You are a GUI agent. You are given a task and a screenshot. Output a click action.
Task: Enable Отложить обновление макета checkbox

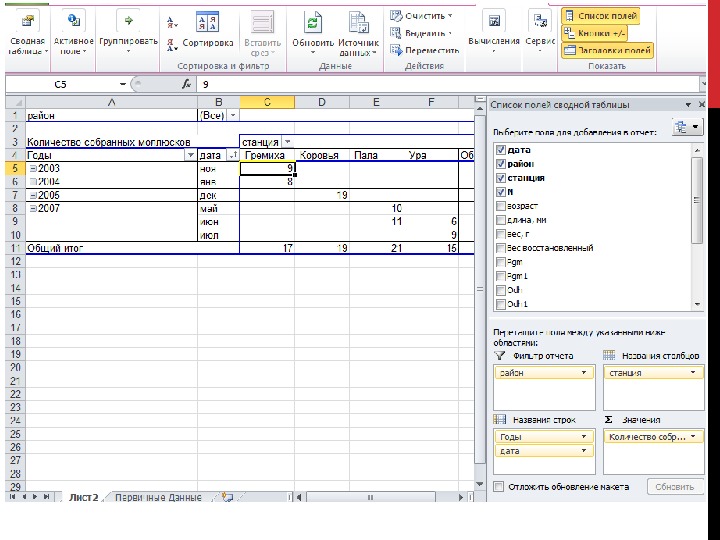[x=499, y=487]
